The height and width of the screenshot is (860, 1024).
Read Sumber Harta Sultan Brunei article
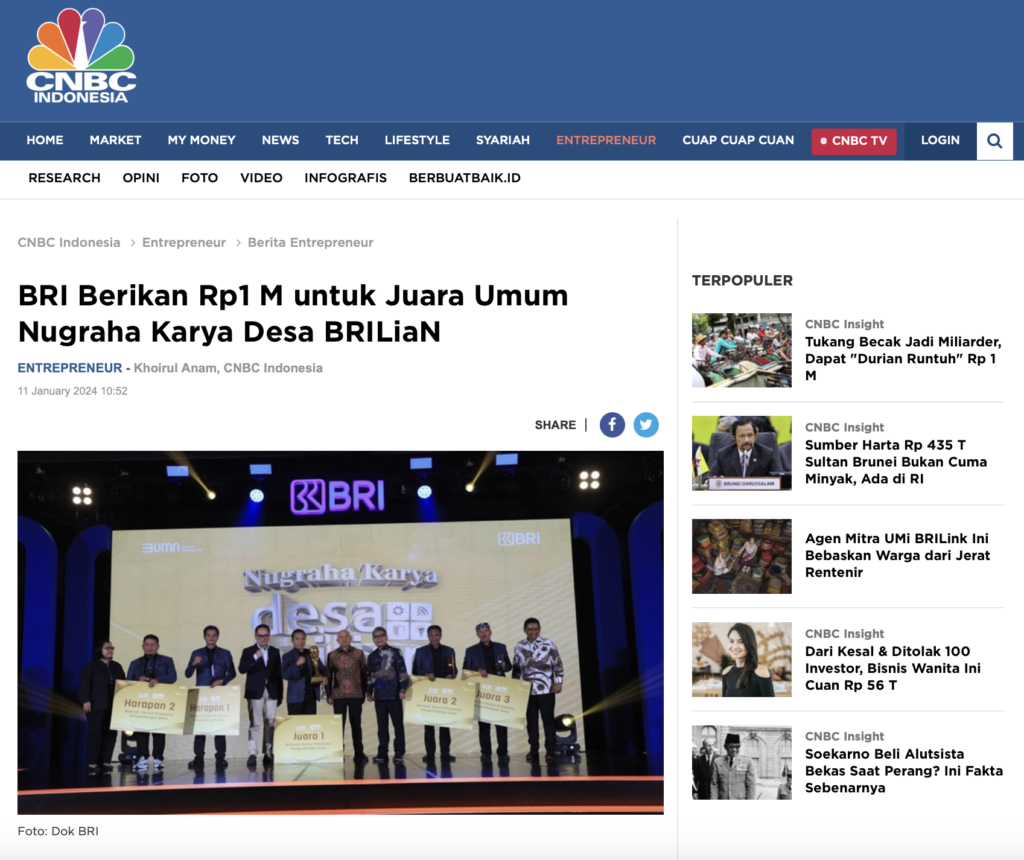(x=896, y=462)
